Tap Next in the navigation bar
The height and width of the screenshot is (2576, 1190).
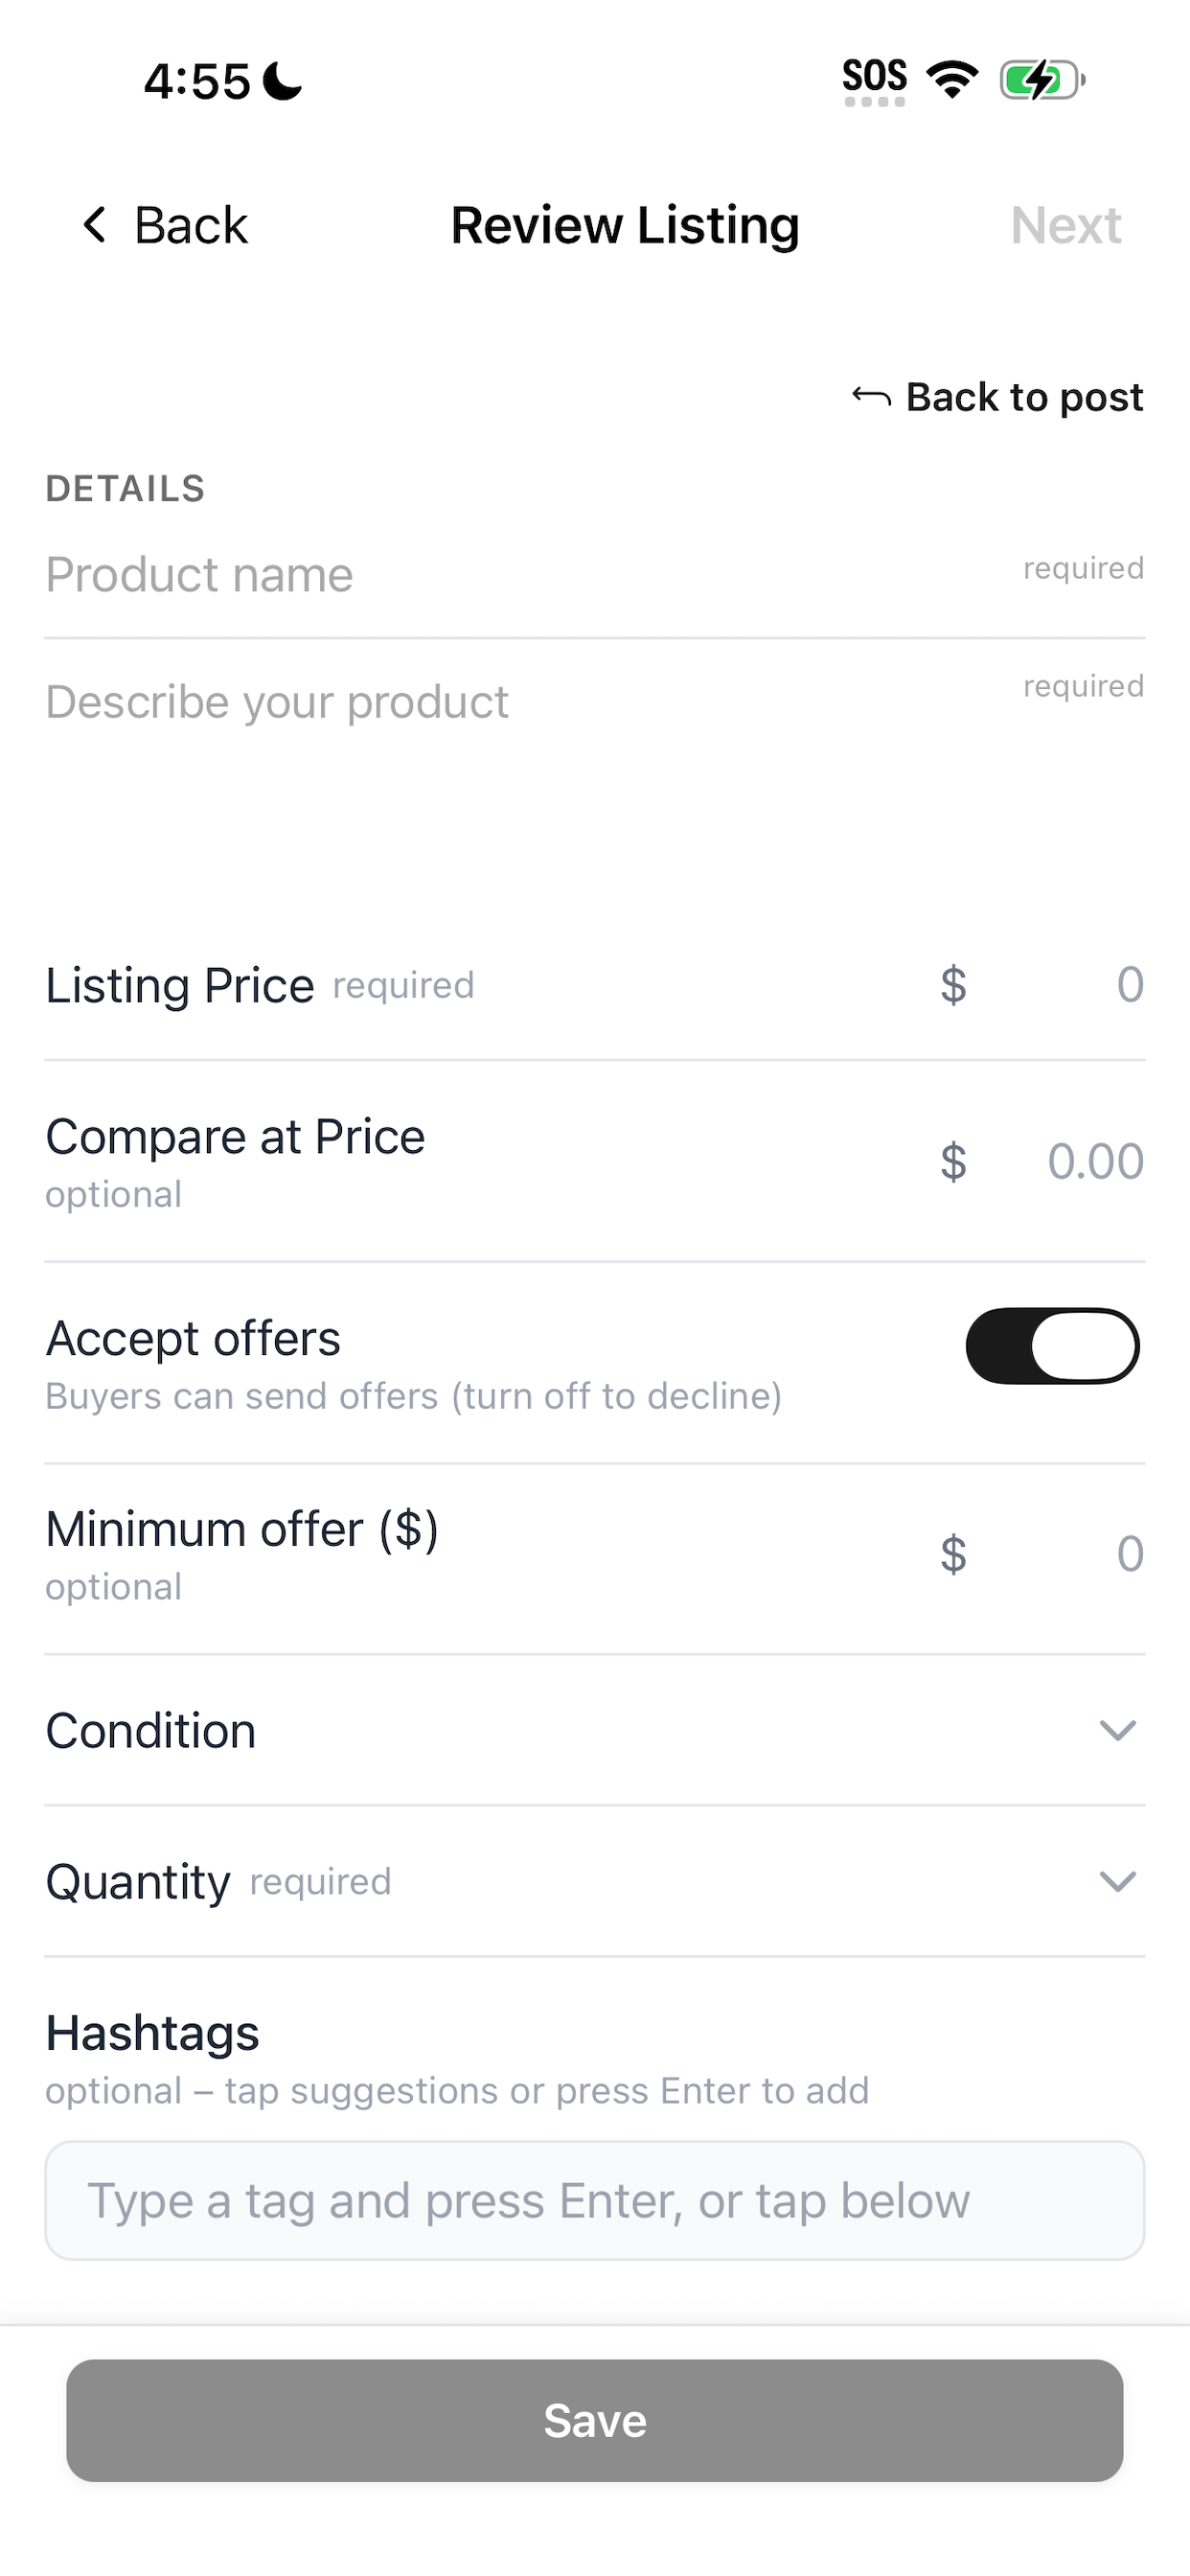1066,225
